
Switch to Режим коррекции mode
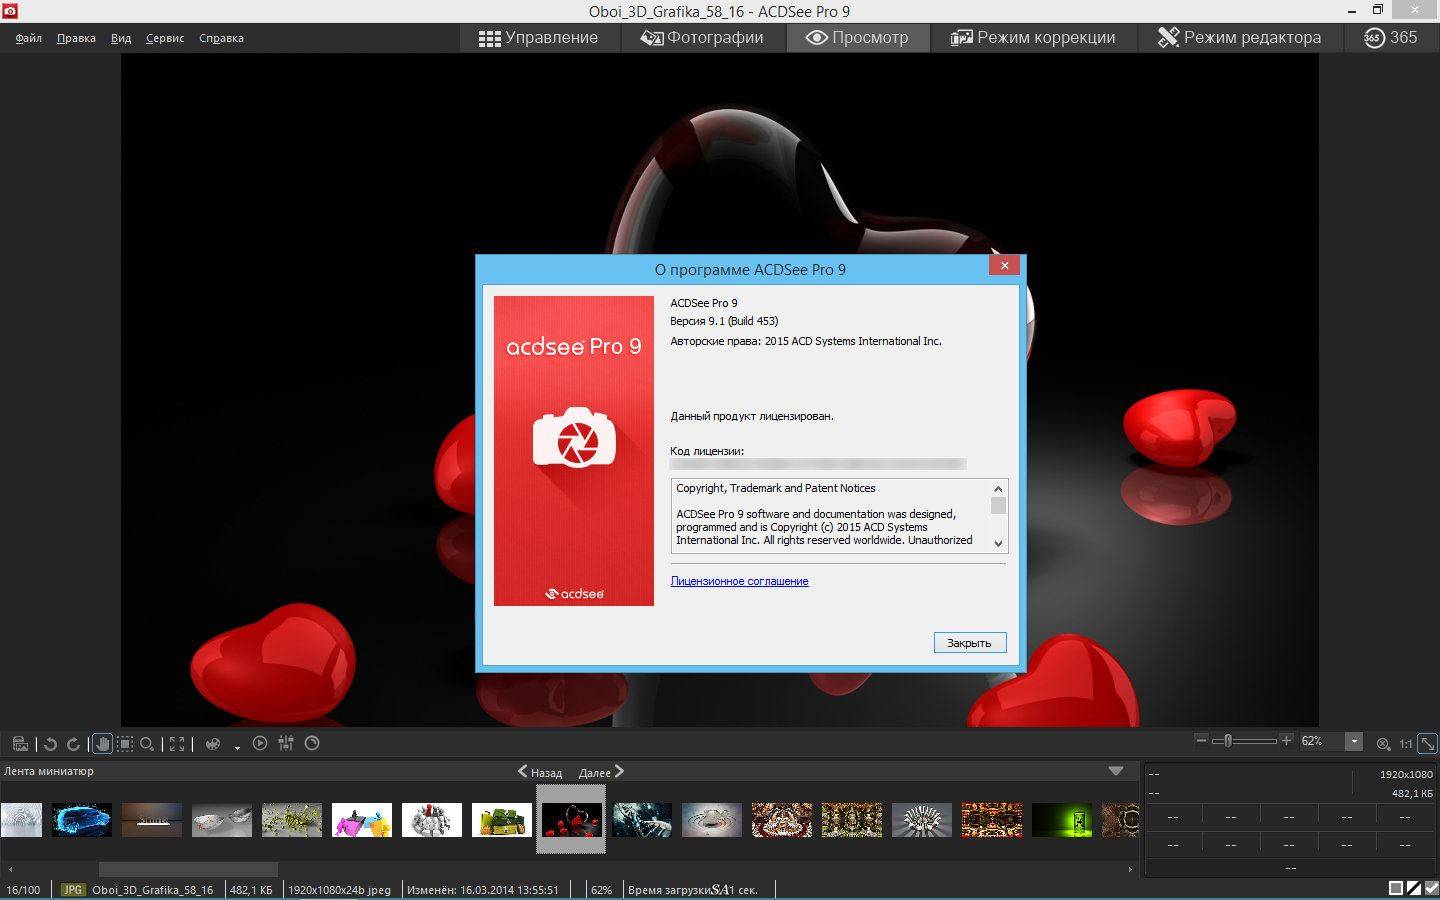coord(1033,38)
